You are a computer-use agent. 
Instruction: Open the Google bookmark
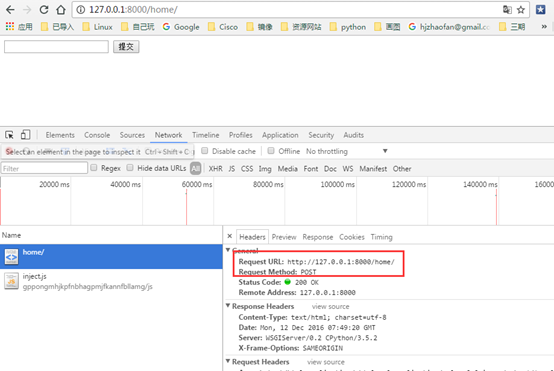coord(181,27)
